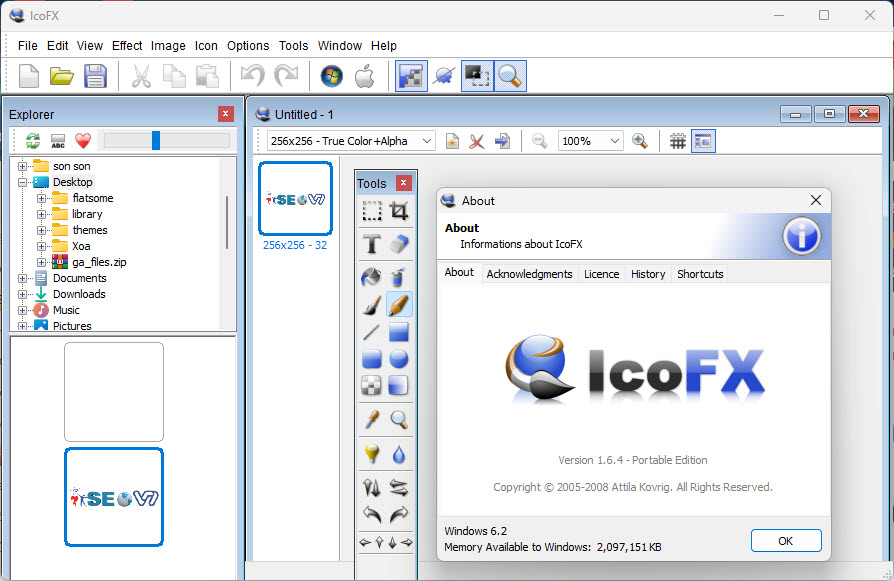
Task: Select the rectangular selection tool in the Tools panel
Action: 372,211
